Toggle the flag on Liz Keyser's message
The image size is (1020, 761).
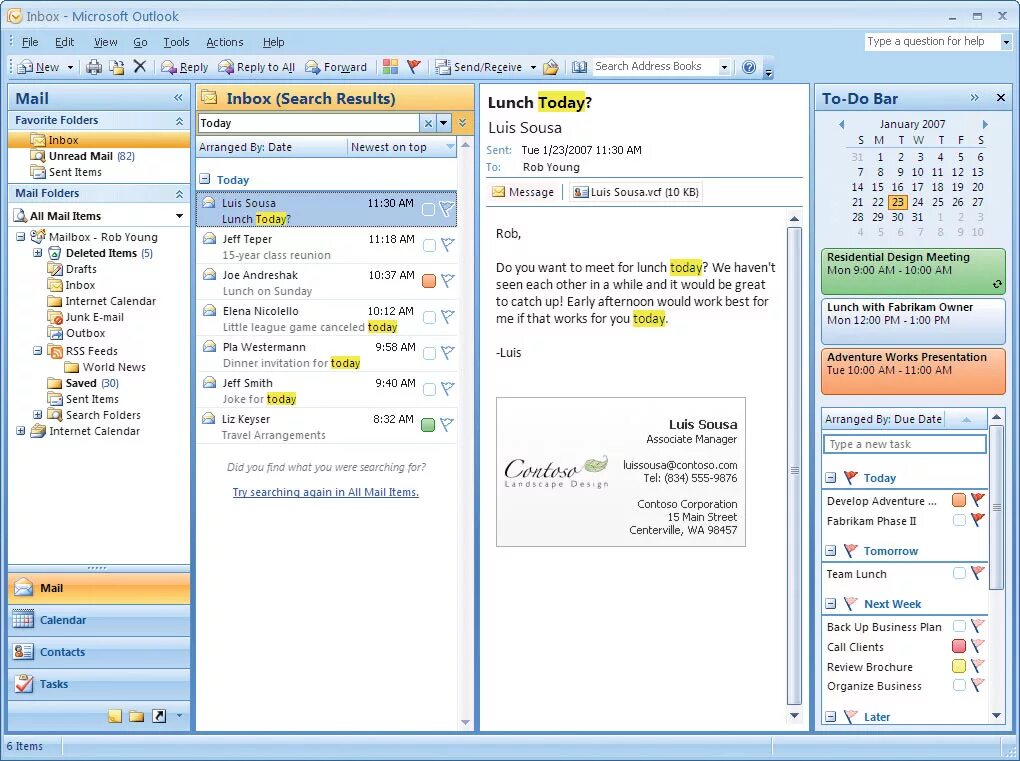(x=447, y=422)
